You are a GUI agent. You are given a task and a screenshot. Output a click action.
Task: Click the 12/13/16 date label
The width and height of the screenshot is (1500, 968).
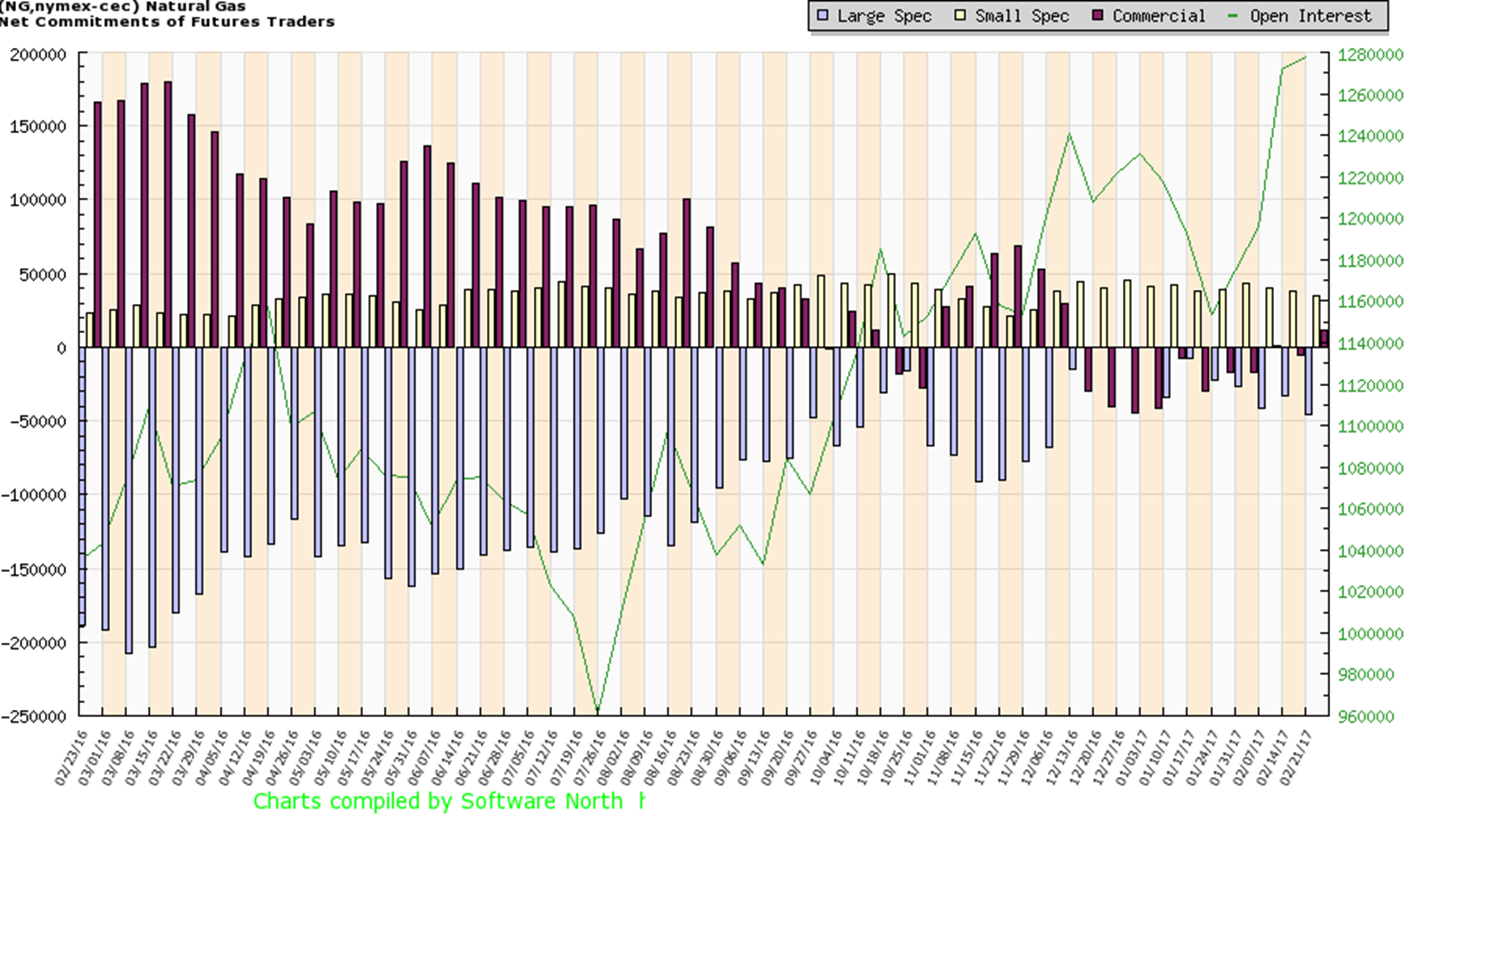1064,756
